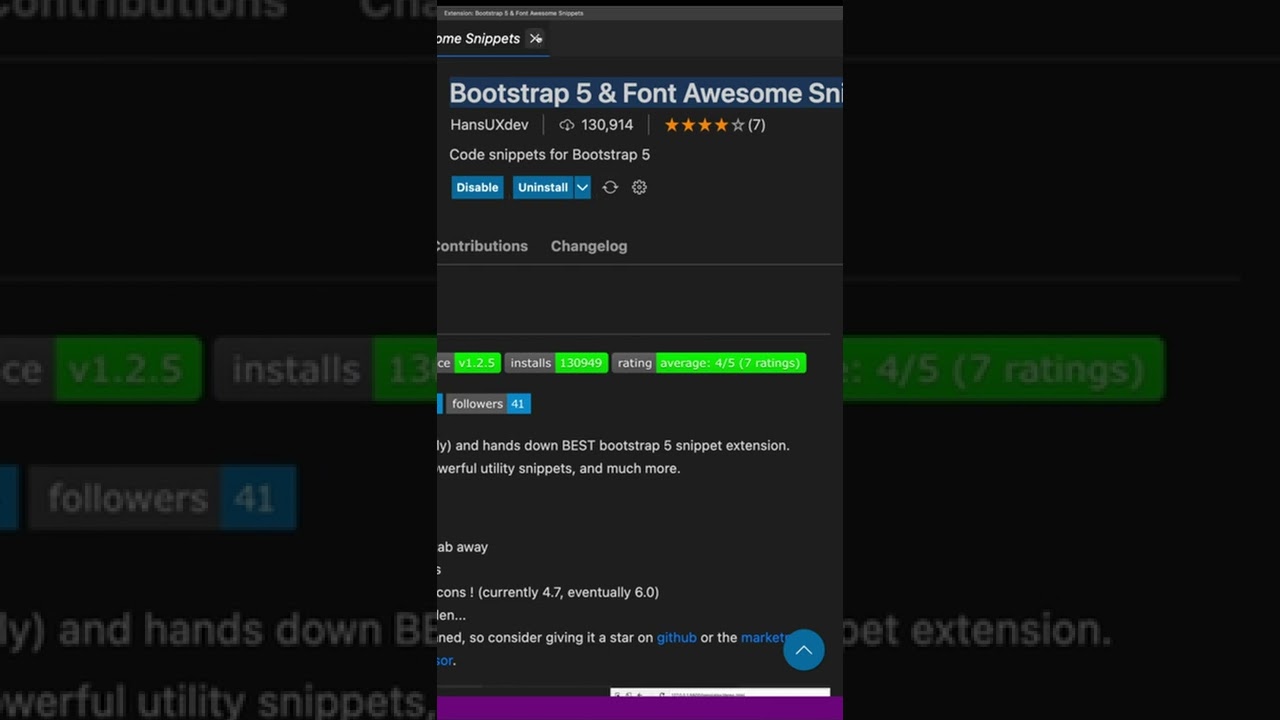Click the installs 130949 badge
1280x720 pixels.
pyautogui.click(x=556, y=363)
